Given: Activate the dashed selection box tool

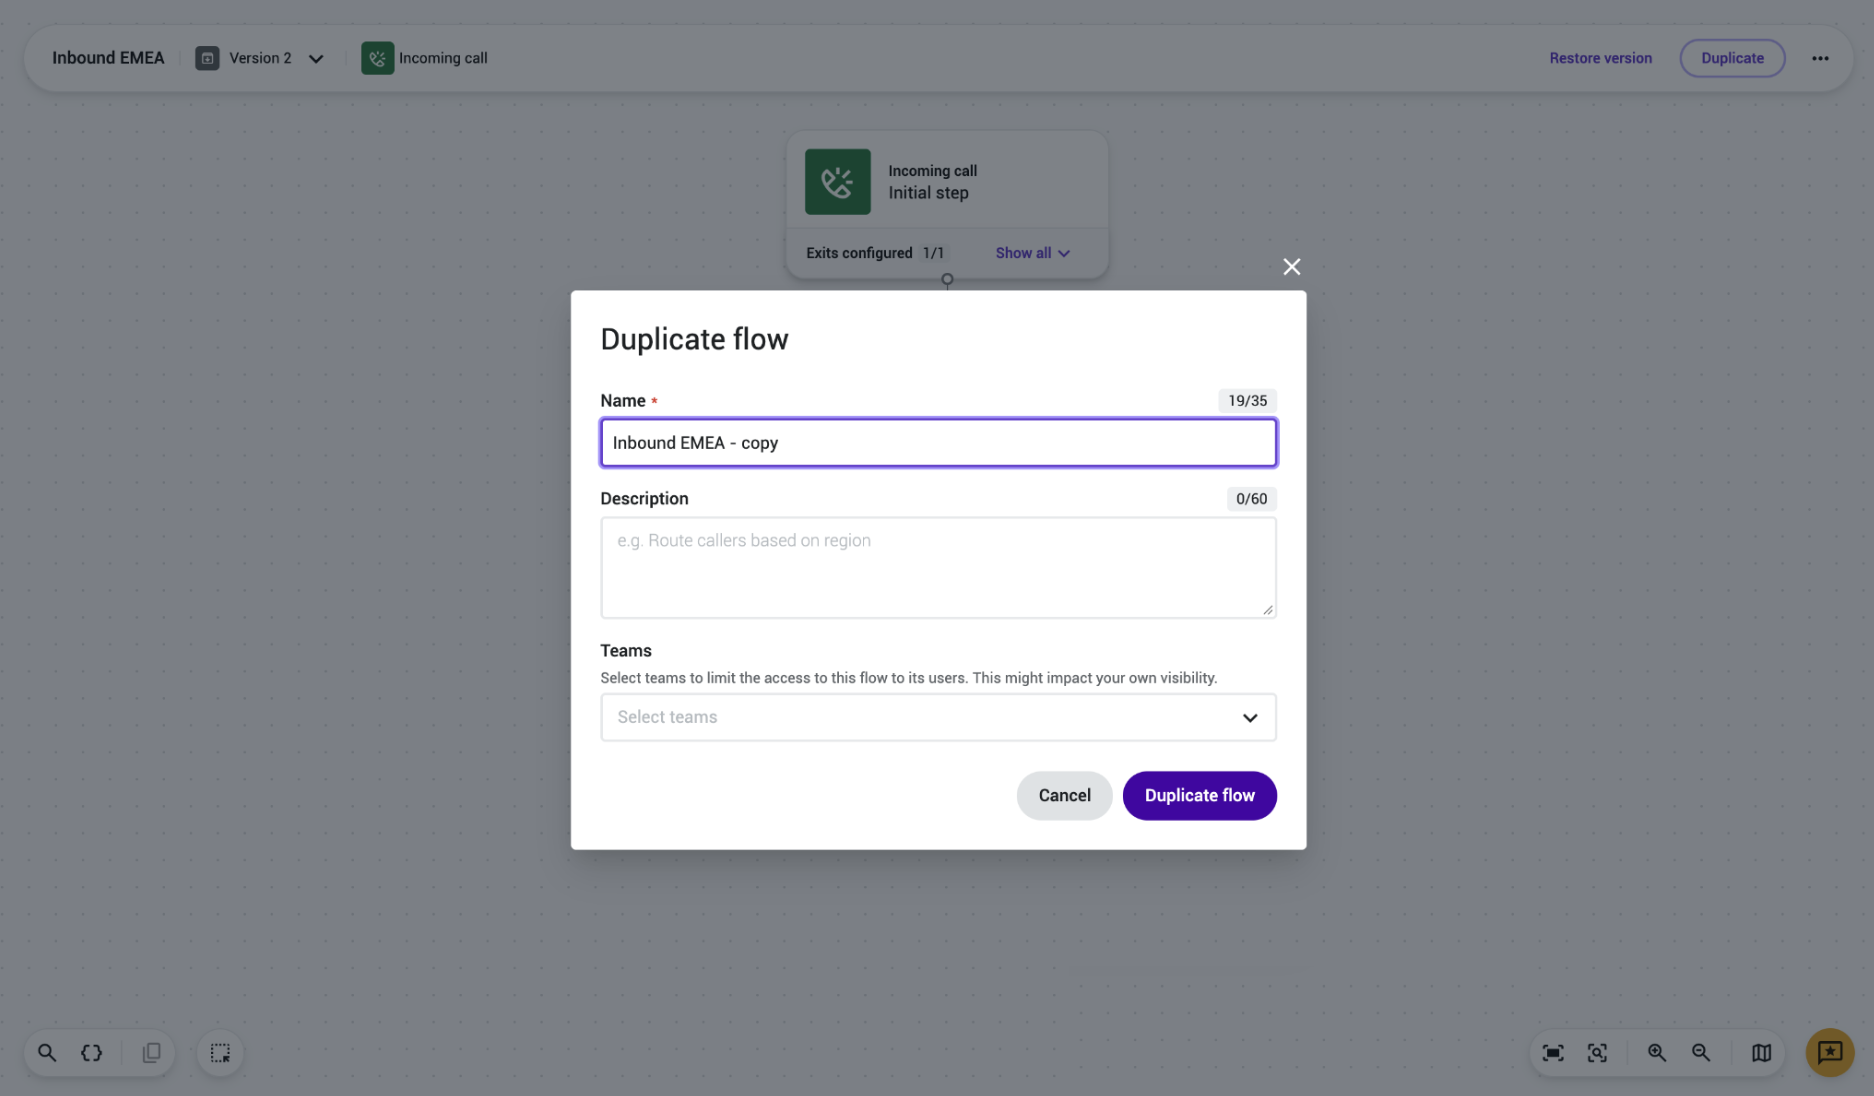Looking at the screenshot, I should (220, 1053).
